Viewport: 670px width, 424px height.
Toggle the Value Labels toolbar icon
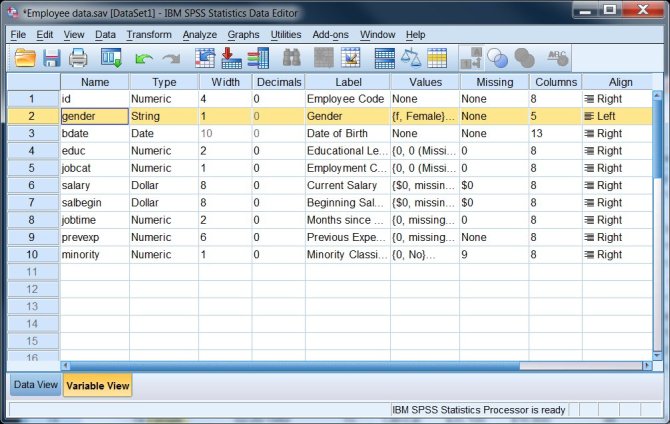[472, 58]
